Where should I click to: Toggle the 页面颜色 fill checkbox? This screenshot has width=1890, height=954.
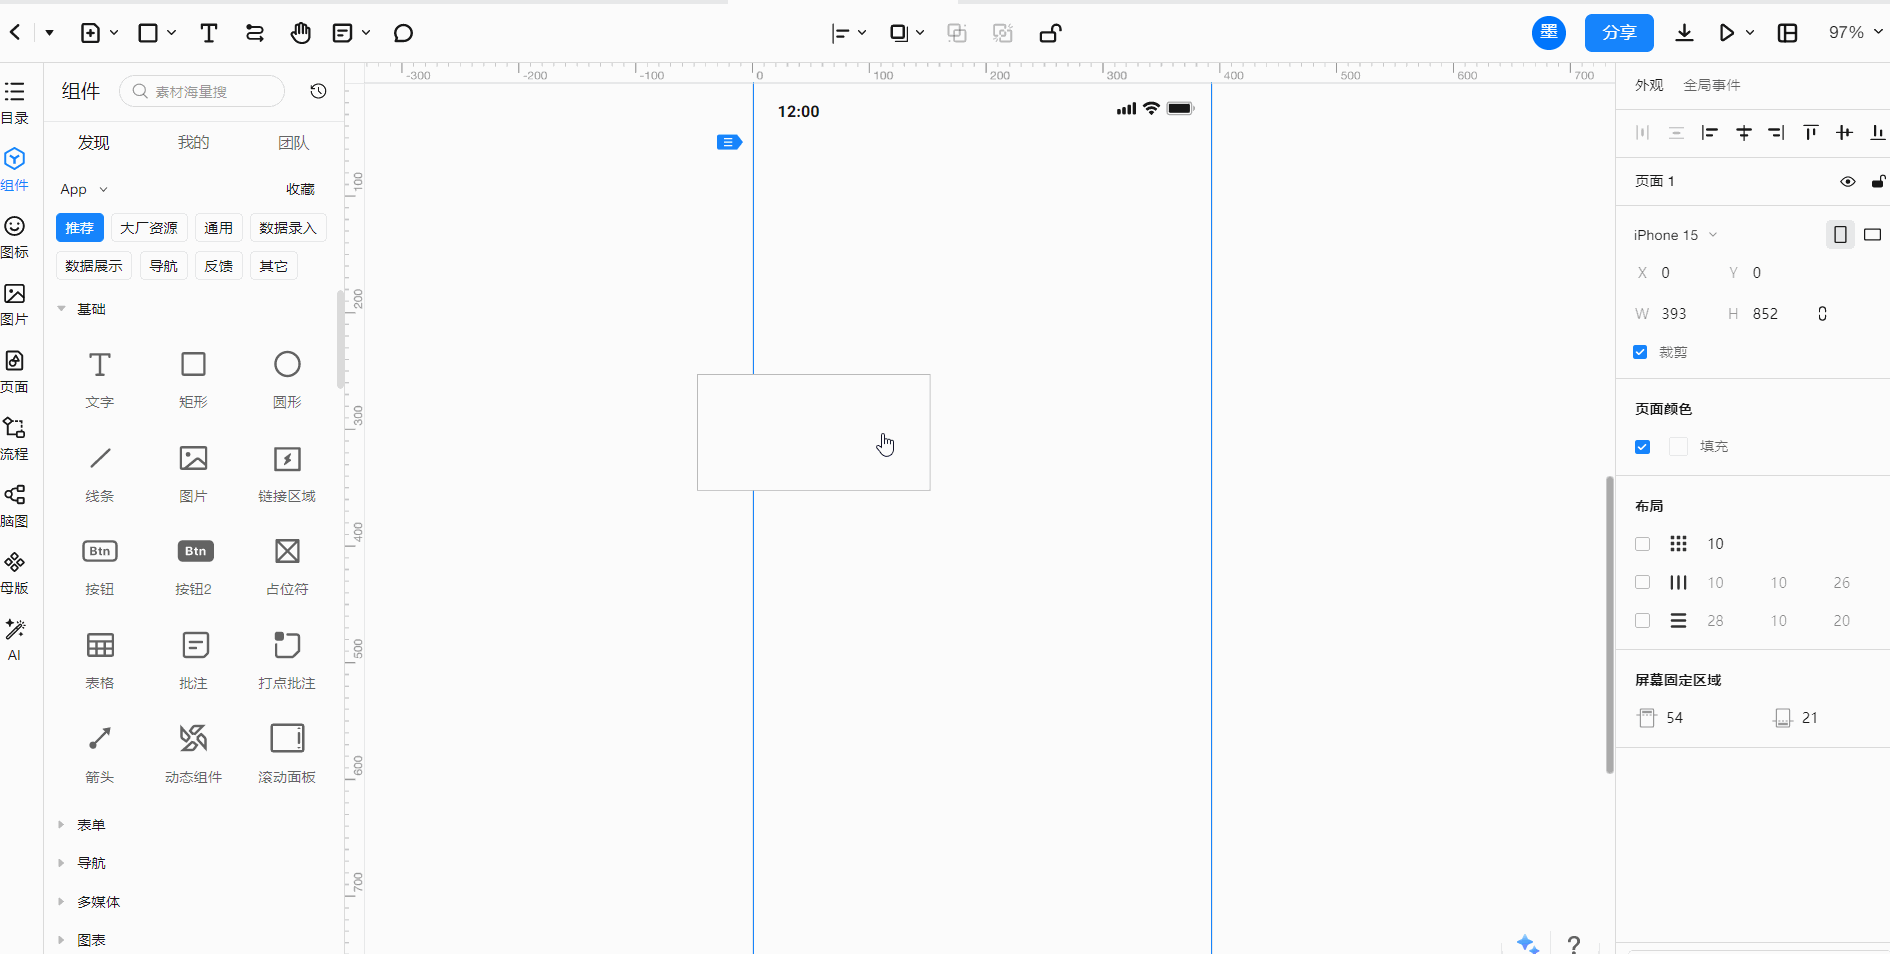tap(1642, 447)
